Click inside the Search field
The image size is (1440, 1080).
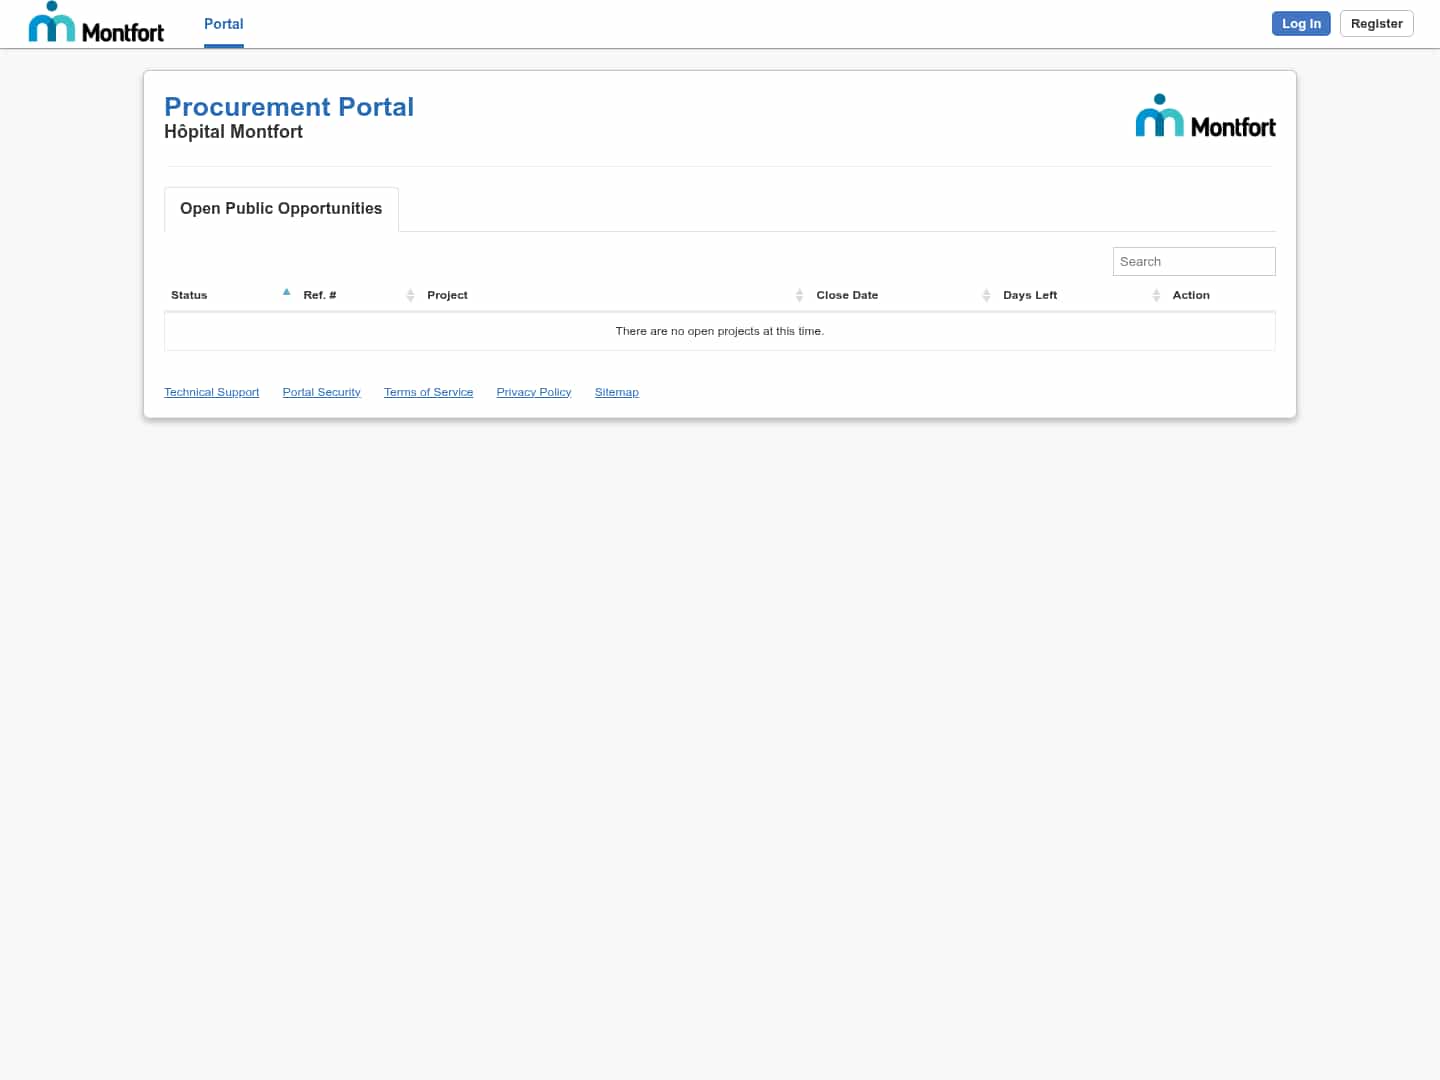[x=1194, y=261]
